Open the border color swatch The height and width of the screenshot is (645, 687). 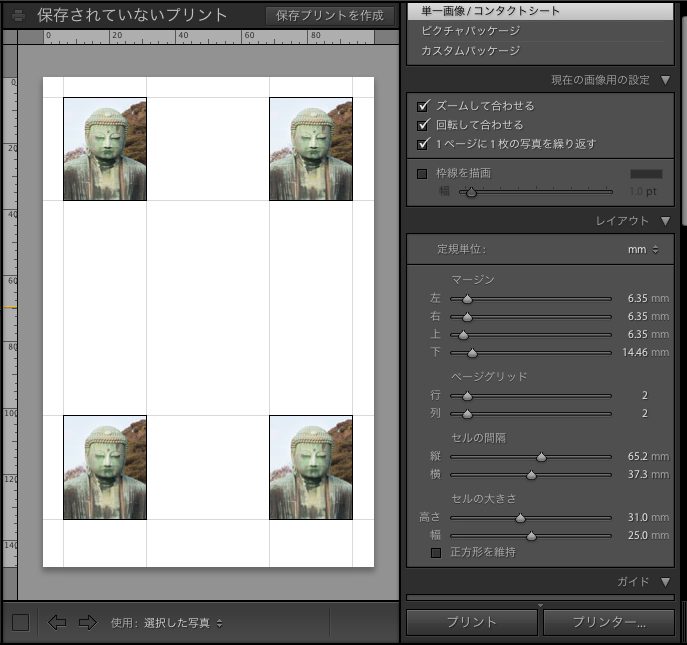click(x=646, y=174)
